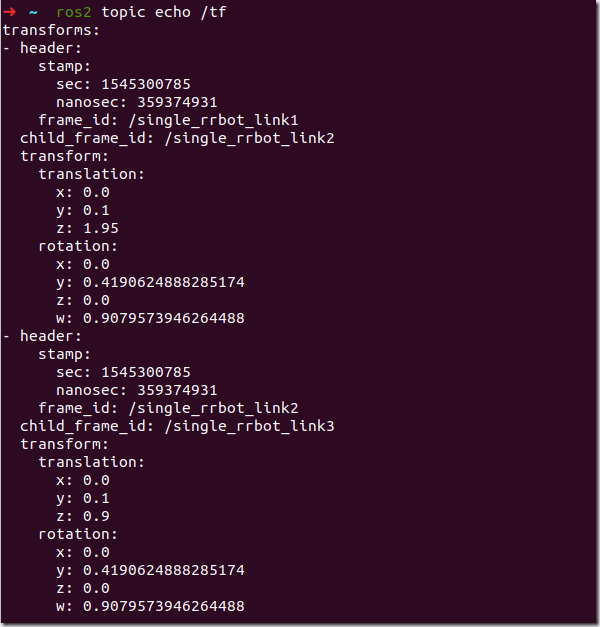
Task: Click the first nanosec value 359374931
Action: tap(177, 102)
